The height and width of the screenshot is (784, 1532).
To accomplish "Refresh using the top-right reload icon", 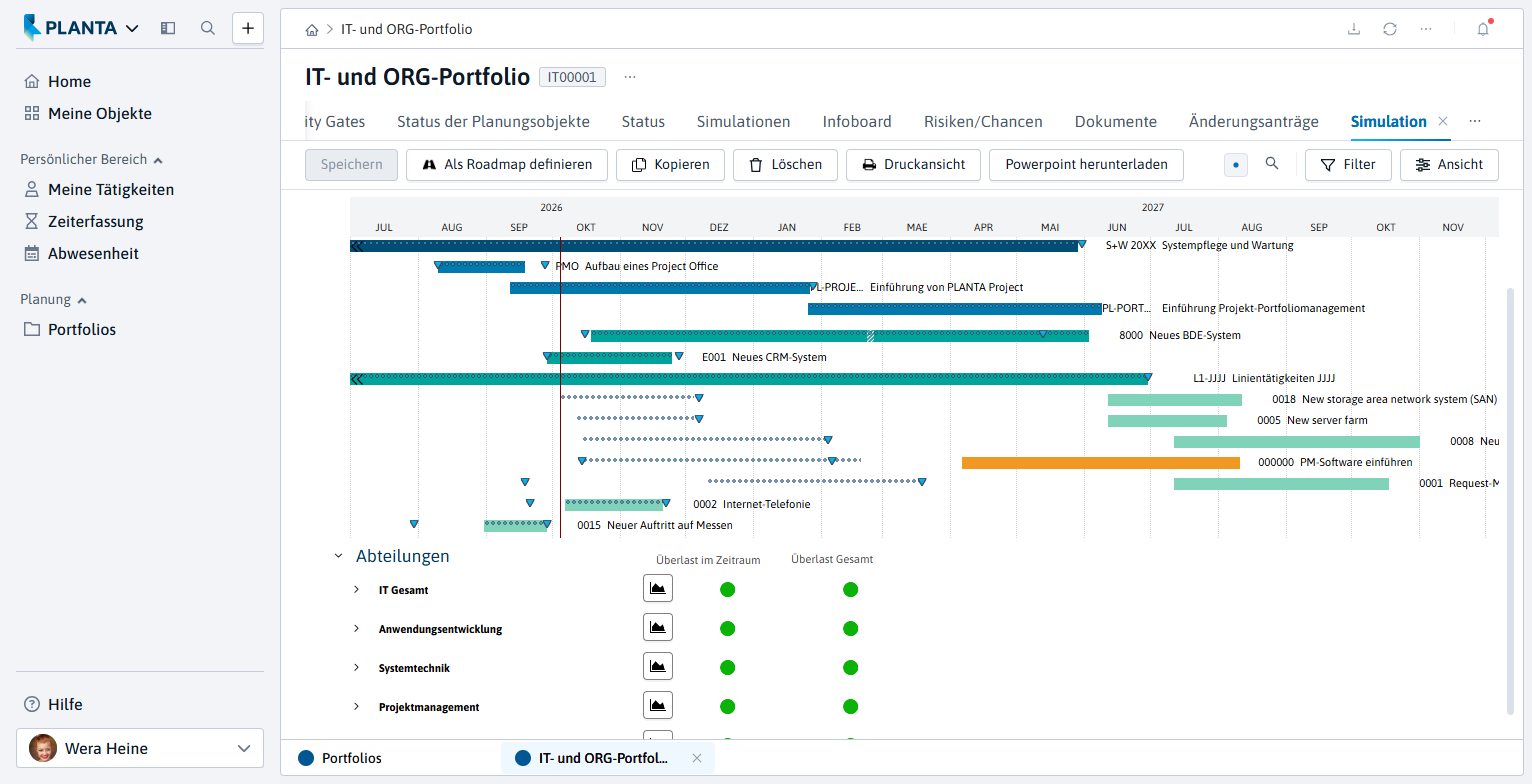I will 1390,29.
